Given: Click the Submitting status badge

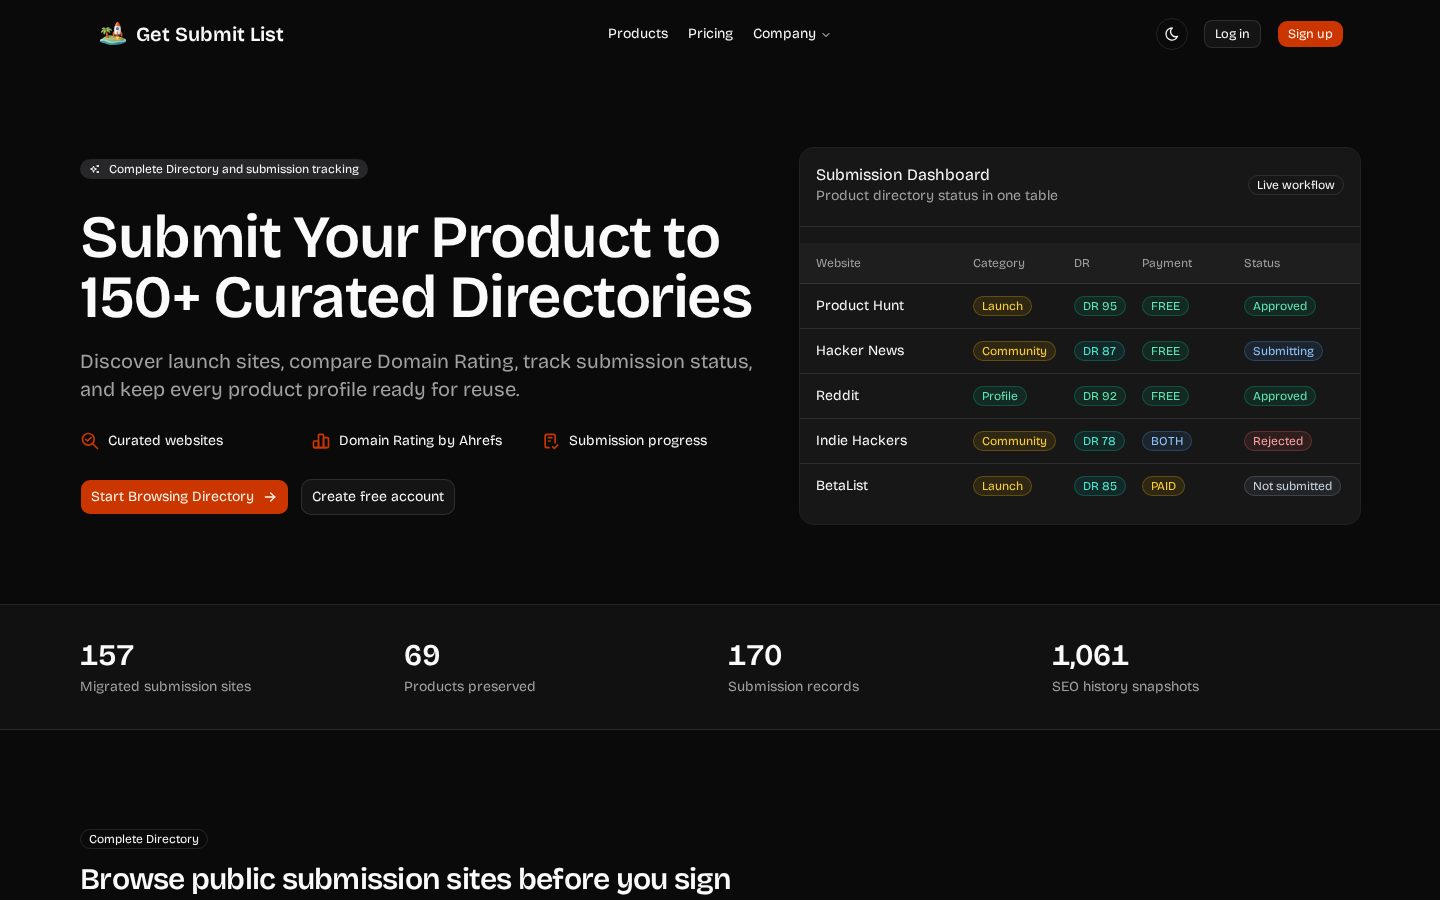Looking at the screenshot, I should pyautogui.click(x=1283, y=351).
